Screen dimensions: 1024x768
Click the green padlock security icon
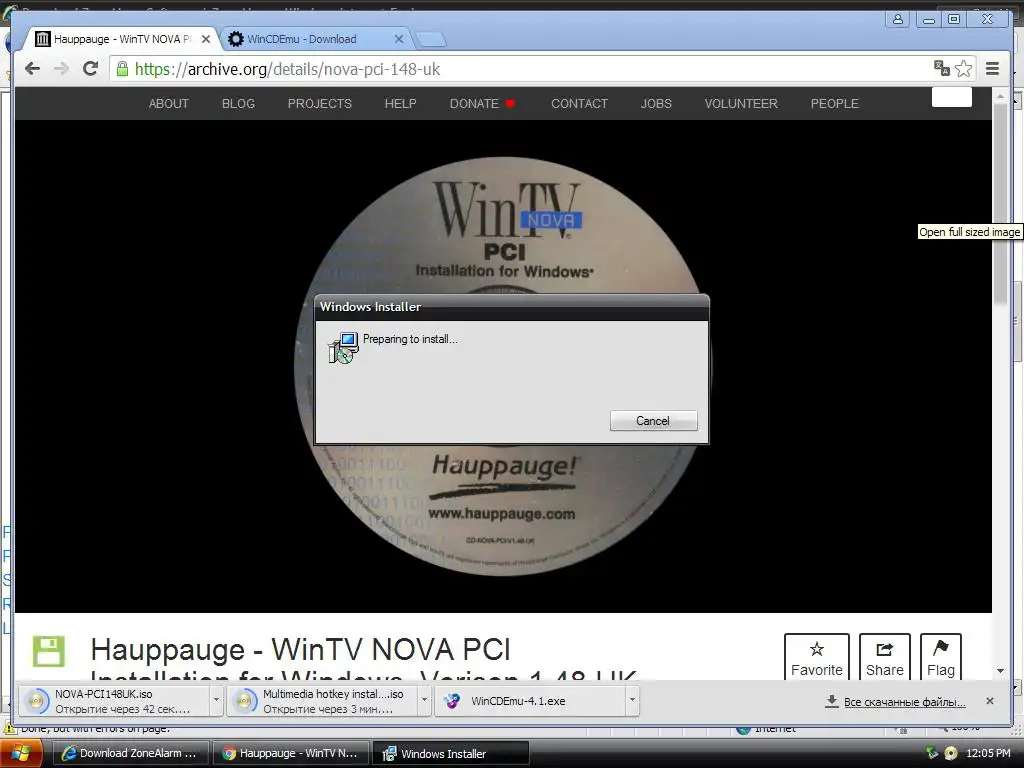(122, 69)
